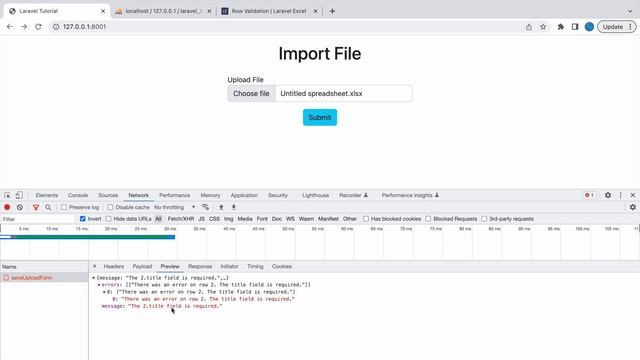
Task: Collapse the 0 index array node
Action: pos(104,292)
